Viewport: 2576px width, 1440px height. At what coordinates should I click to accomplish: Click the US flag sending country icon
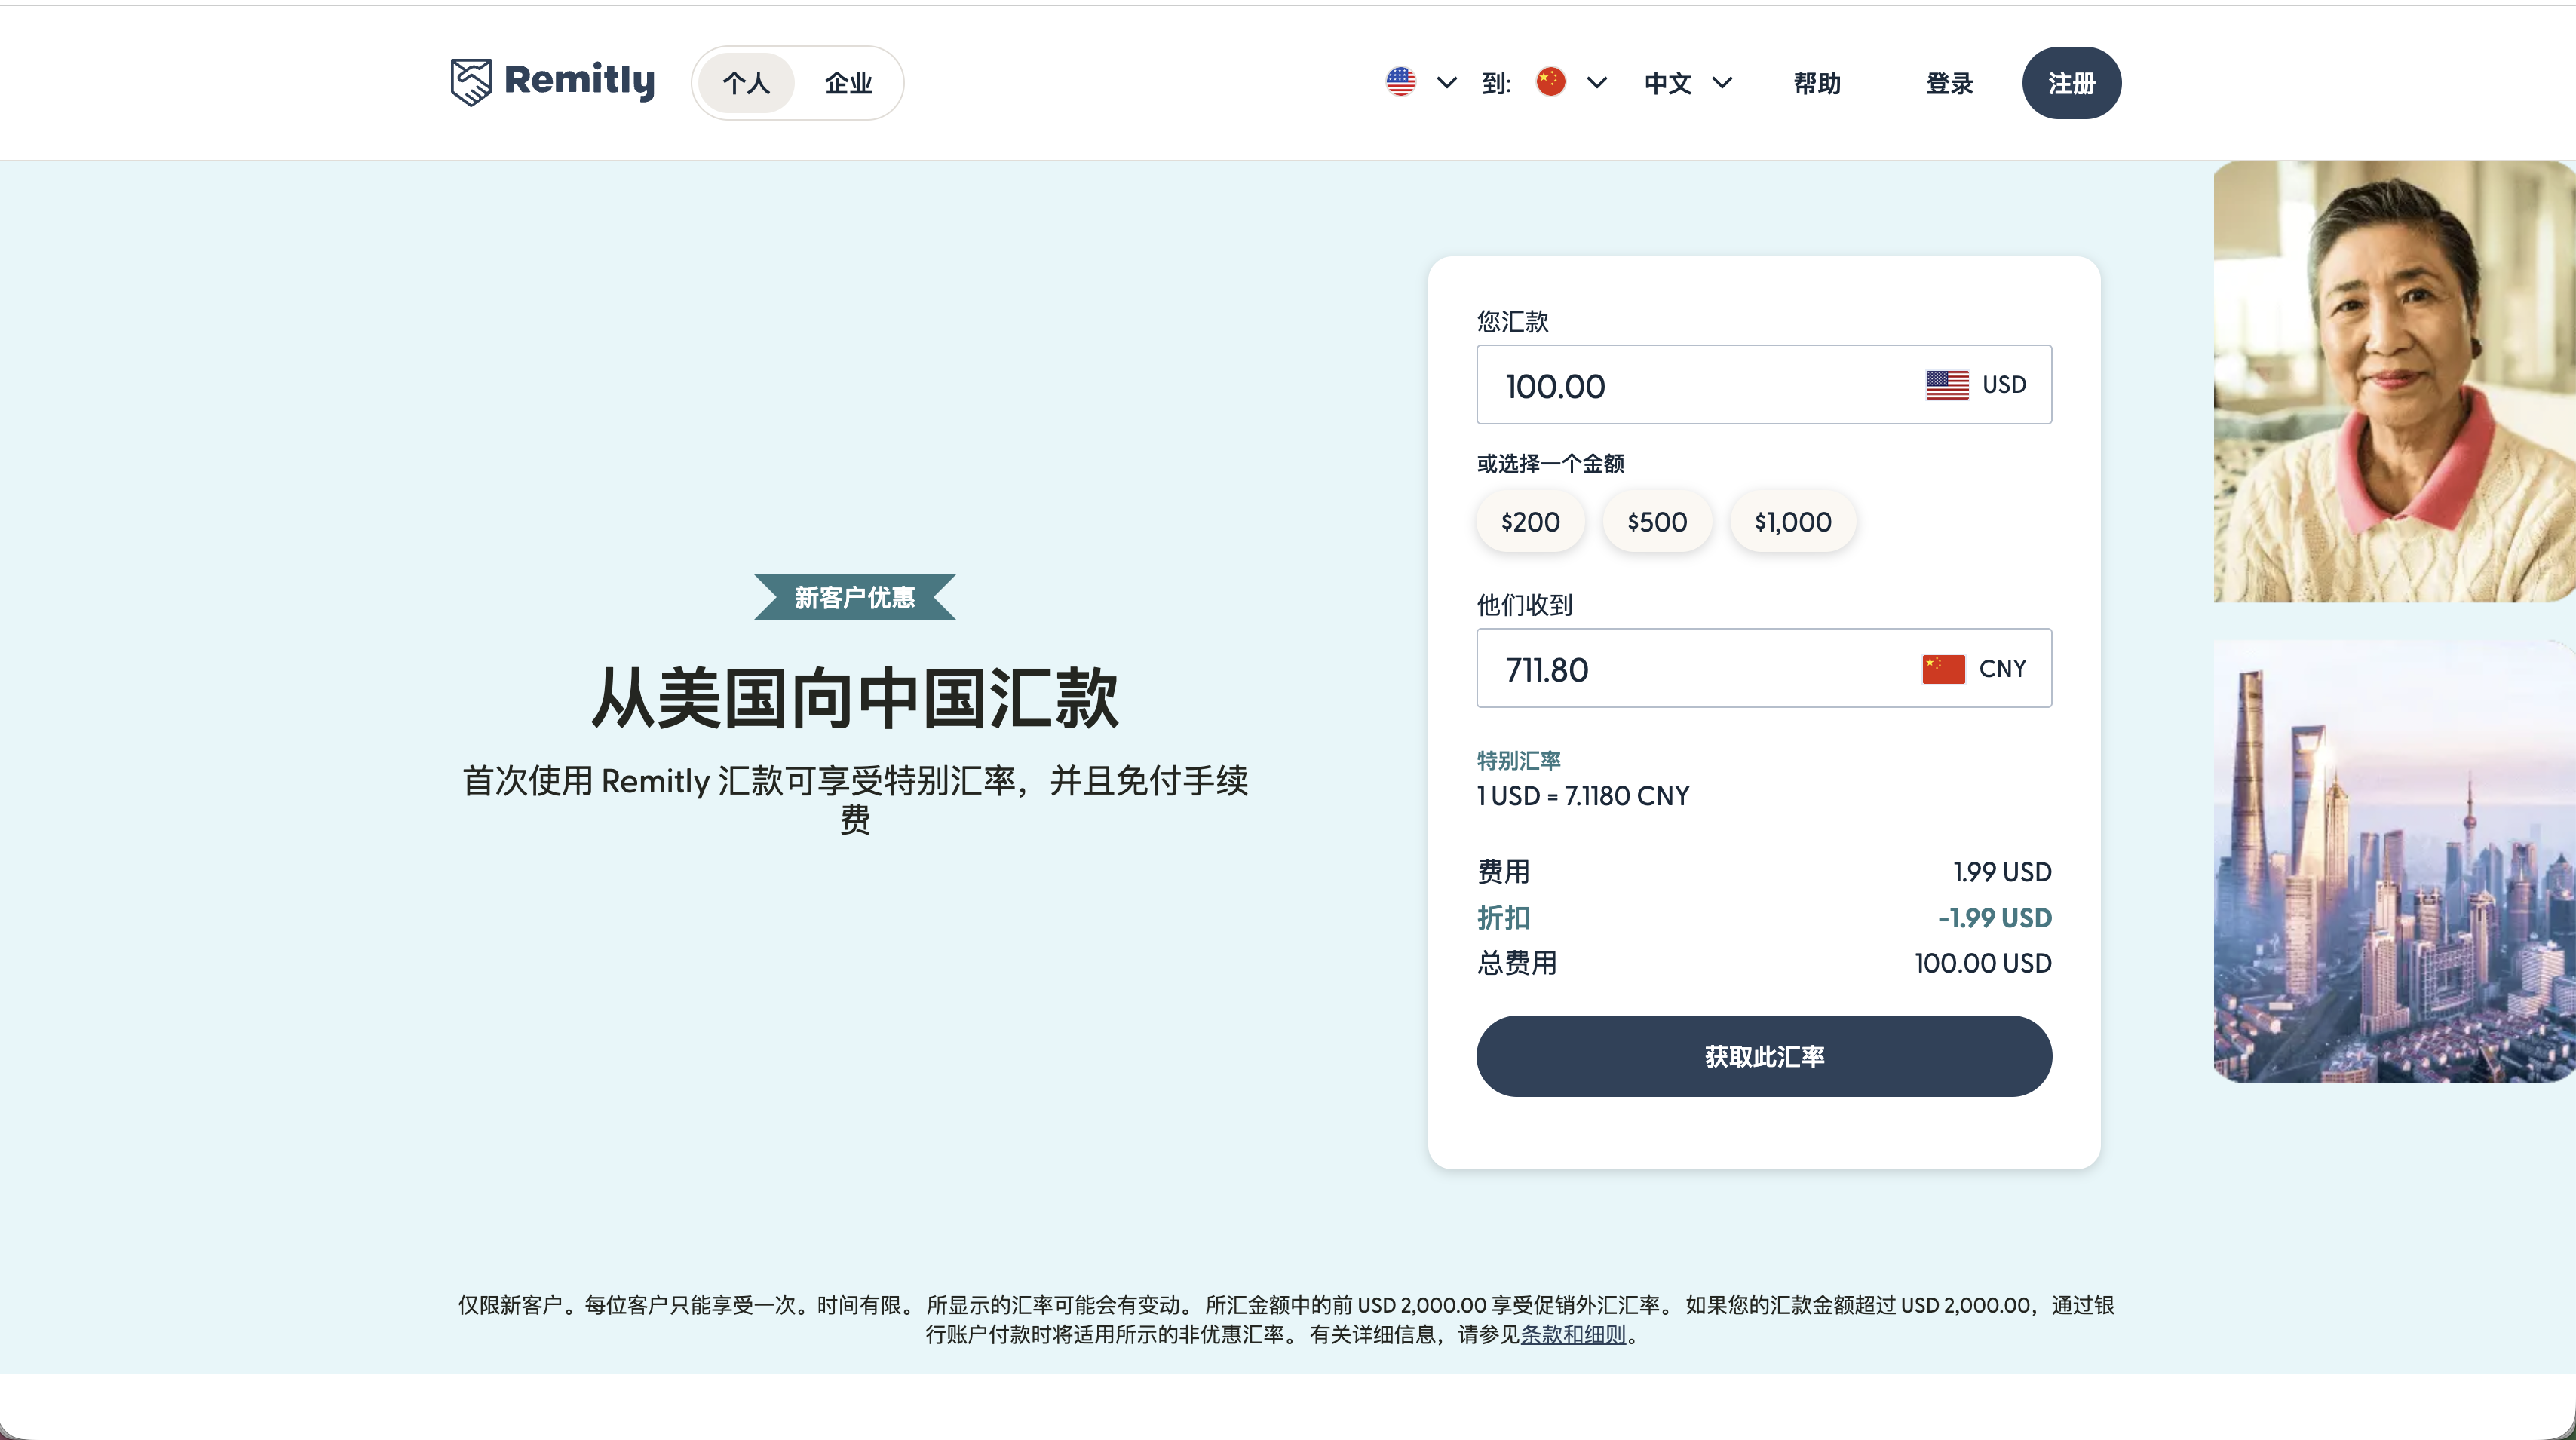click(1400, 82)
